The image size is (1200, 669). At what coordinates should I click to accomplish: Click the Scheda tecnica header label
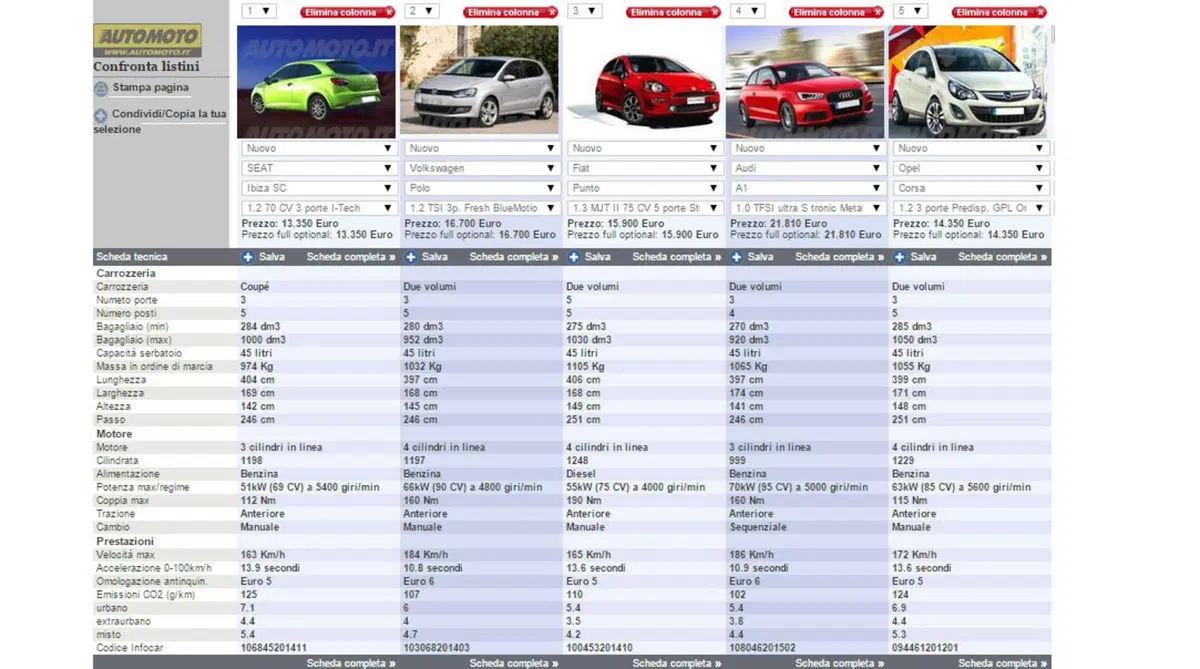pyautogui.click(x=132, y=257)
